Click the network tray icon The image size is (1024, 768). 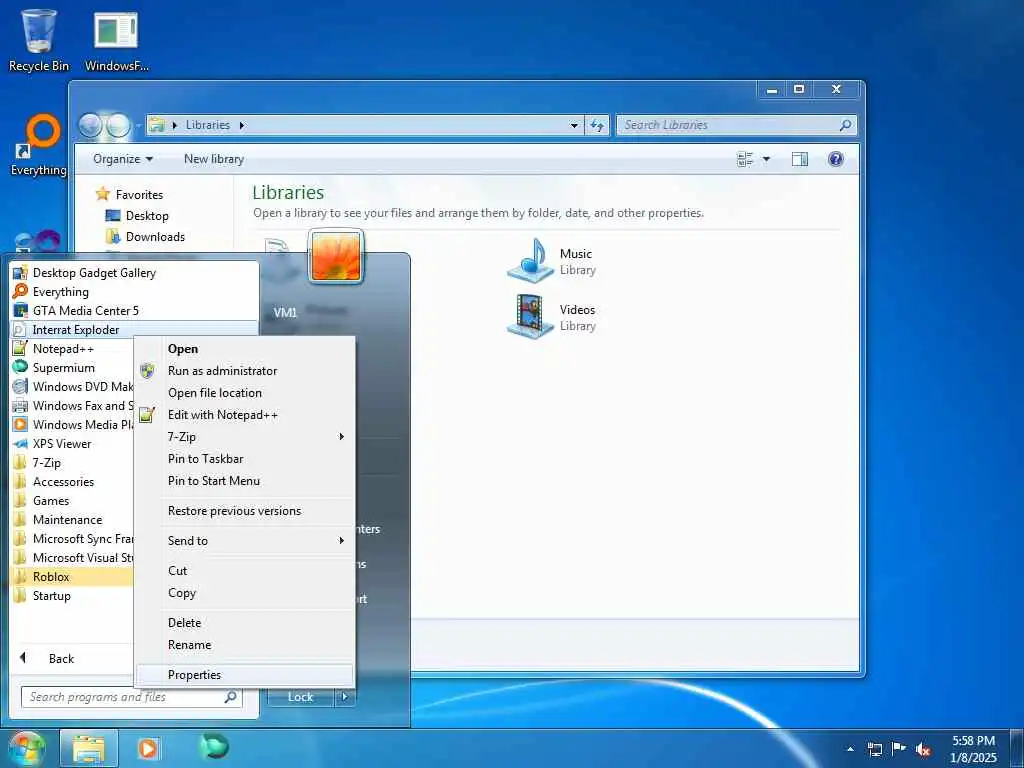point(874,749)
